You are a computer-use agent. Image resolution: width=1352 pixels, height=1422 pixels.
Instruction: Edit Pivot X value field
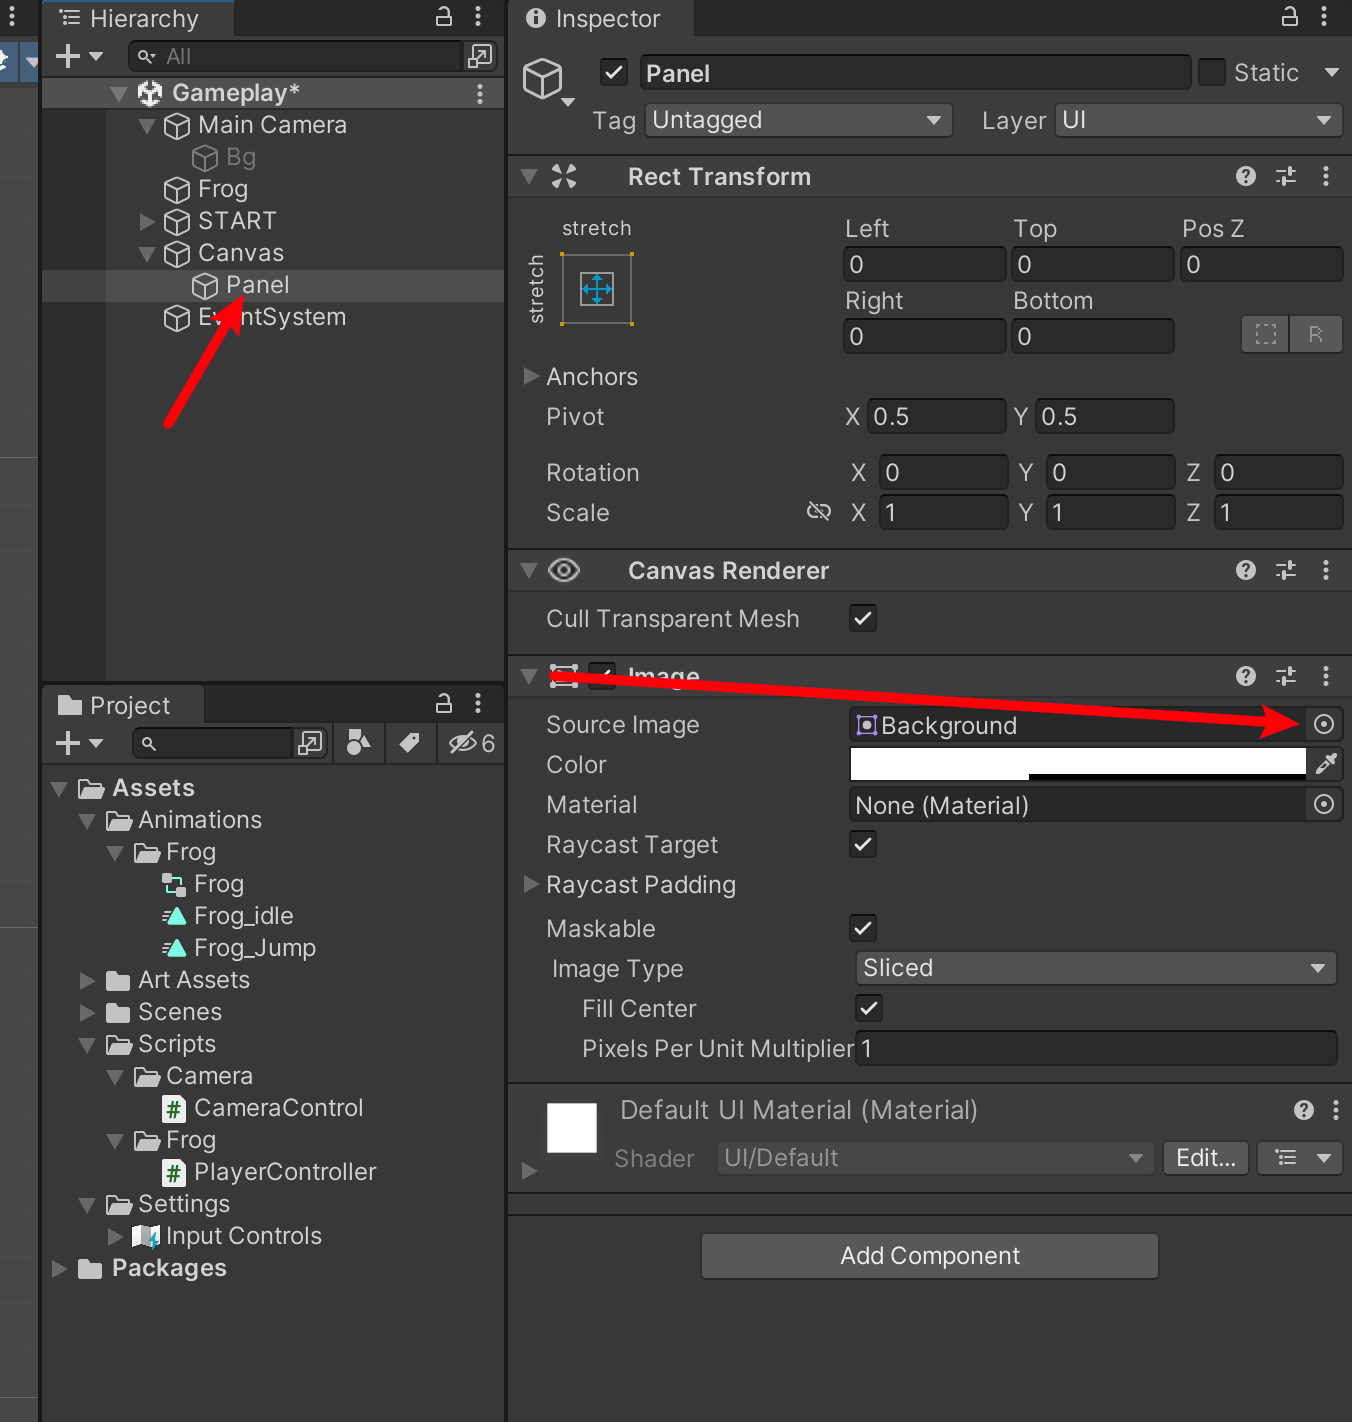[x=936, y=416]
